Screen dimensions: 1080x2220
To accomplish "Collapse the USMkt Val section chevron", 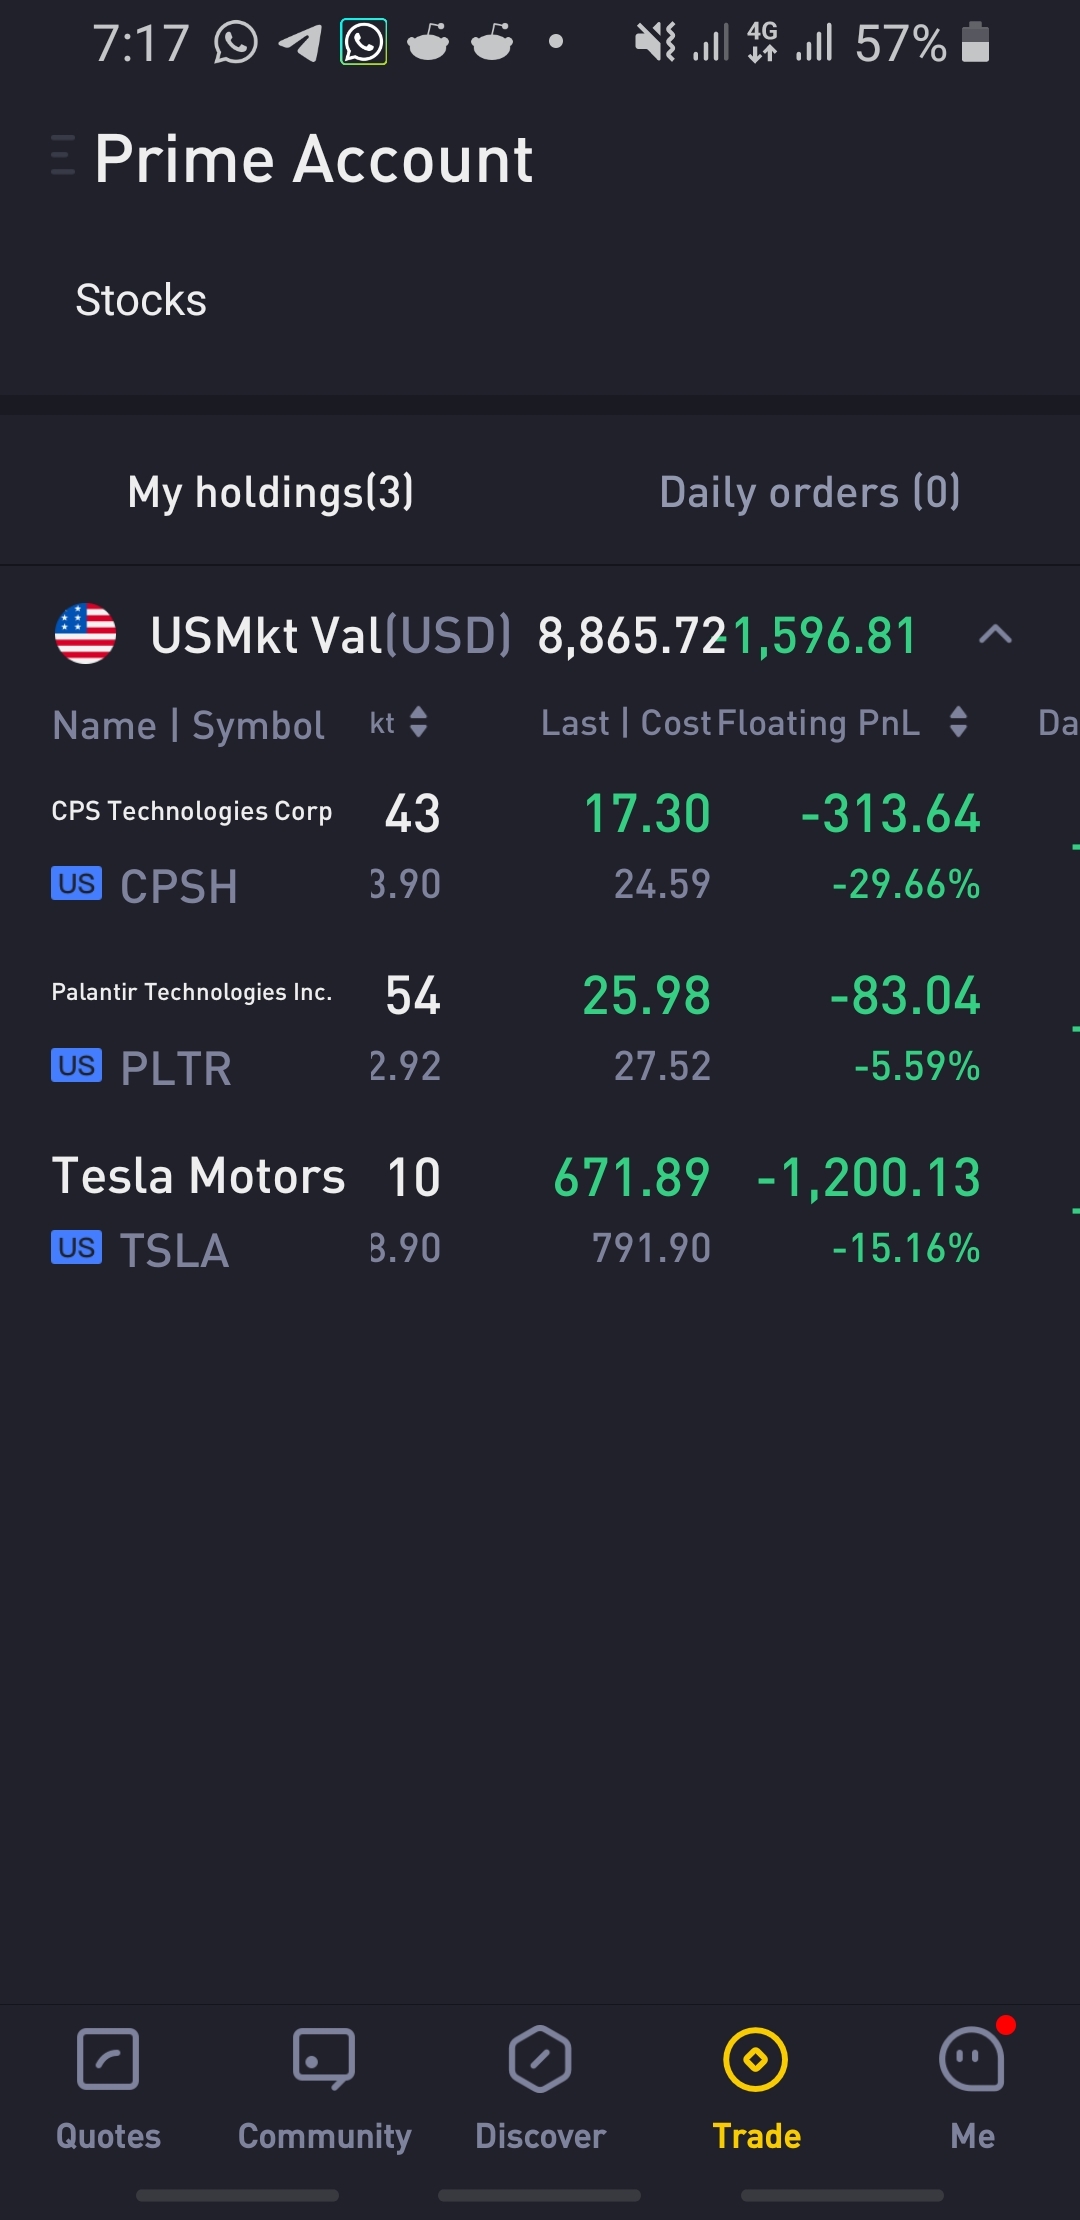I will point(995,634).
